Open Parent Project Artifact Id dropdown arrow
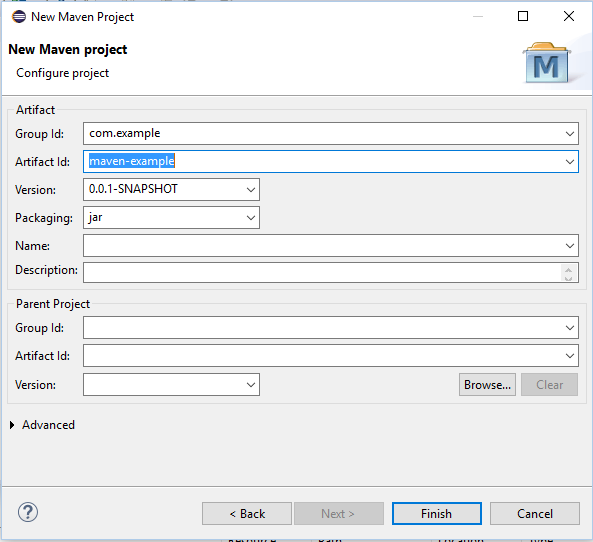This screenshot has height=542, width=593. click(x=570, y=356)
